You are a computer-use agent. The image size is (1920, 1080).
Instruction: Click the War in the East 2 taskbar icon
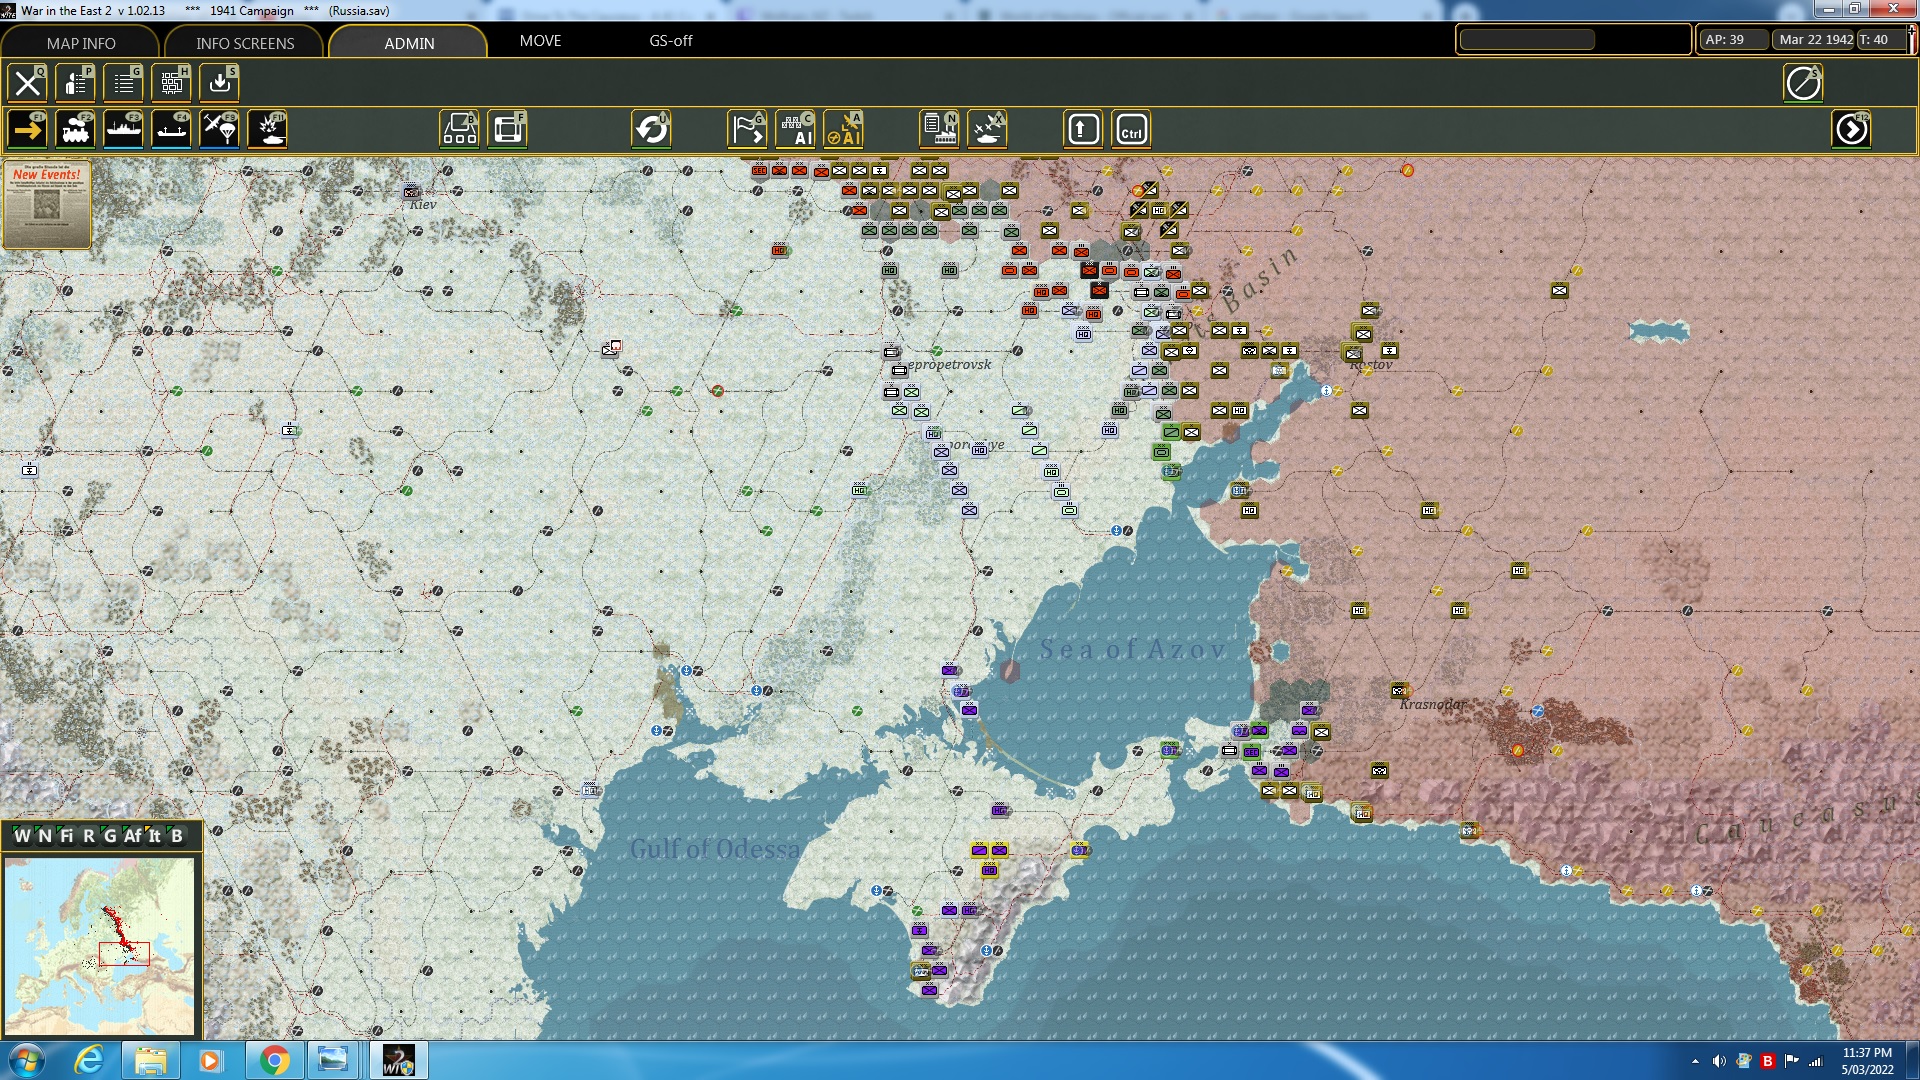[399, 1060]
